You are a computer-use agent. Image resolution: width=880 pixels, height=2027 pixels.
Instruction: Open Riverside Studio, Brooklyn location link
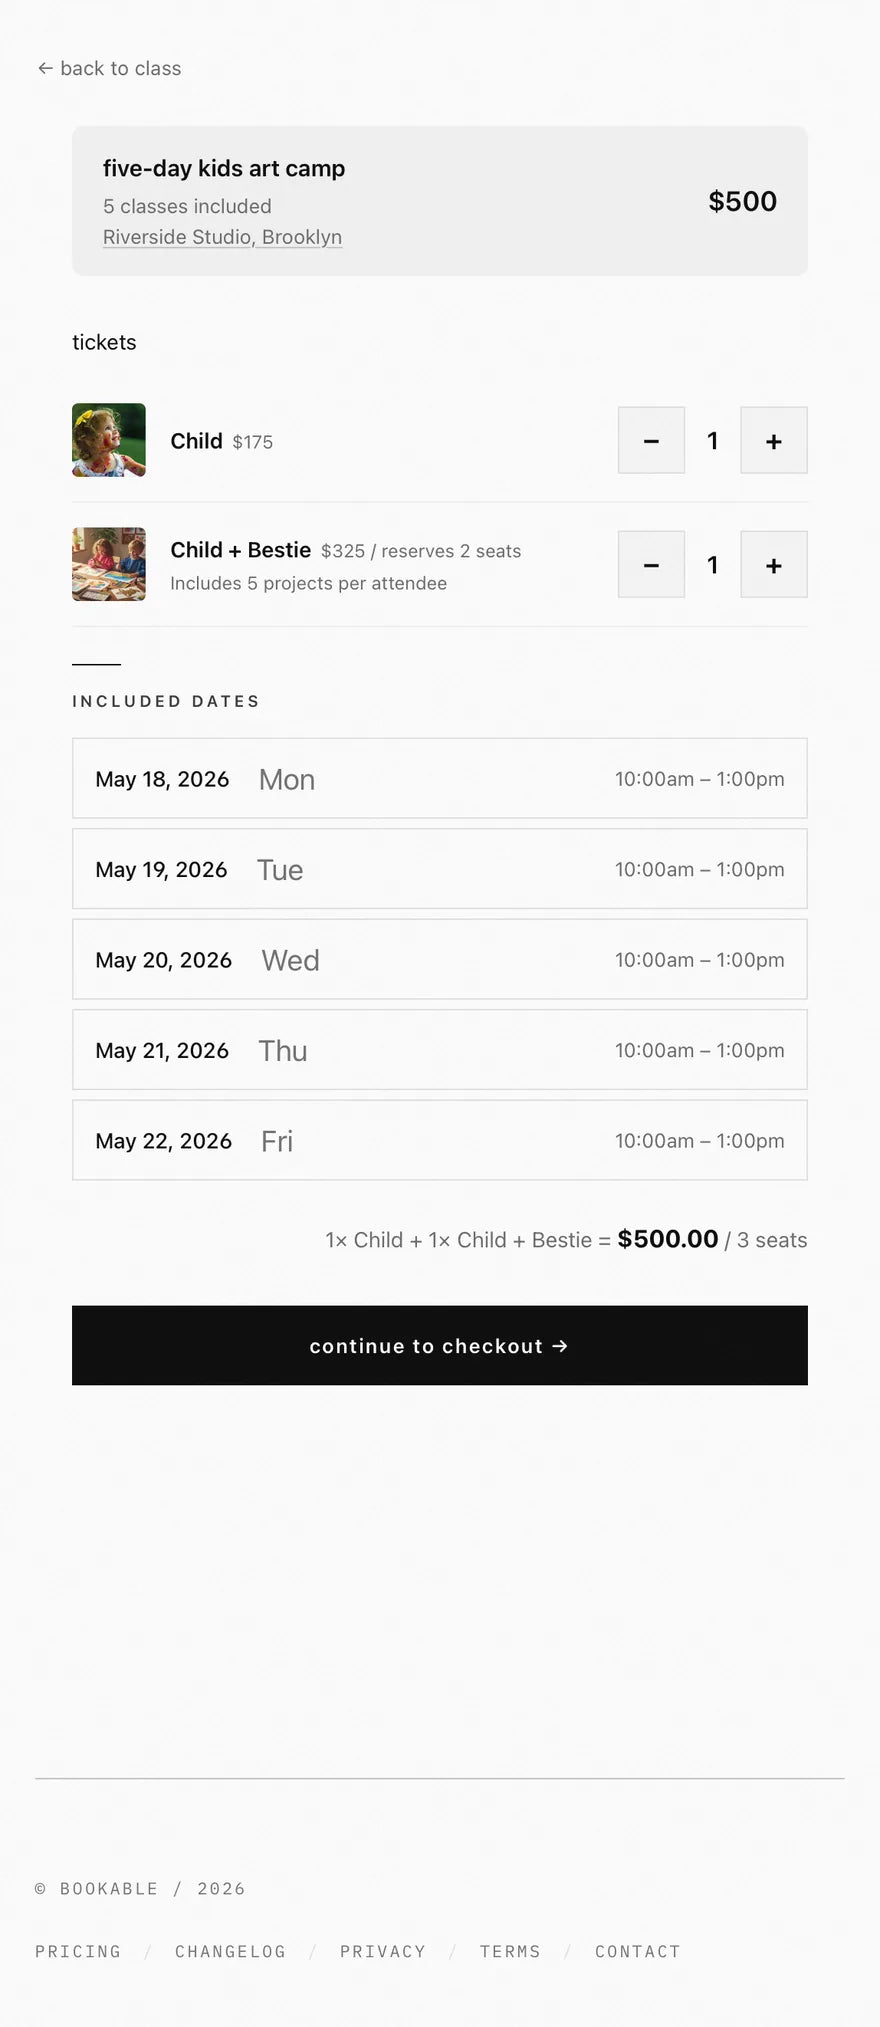pyautogui.click(x=222, y=237)
